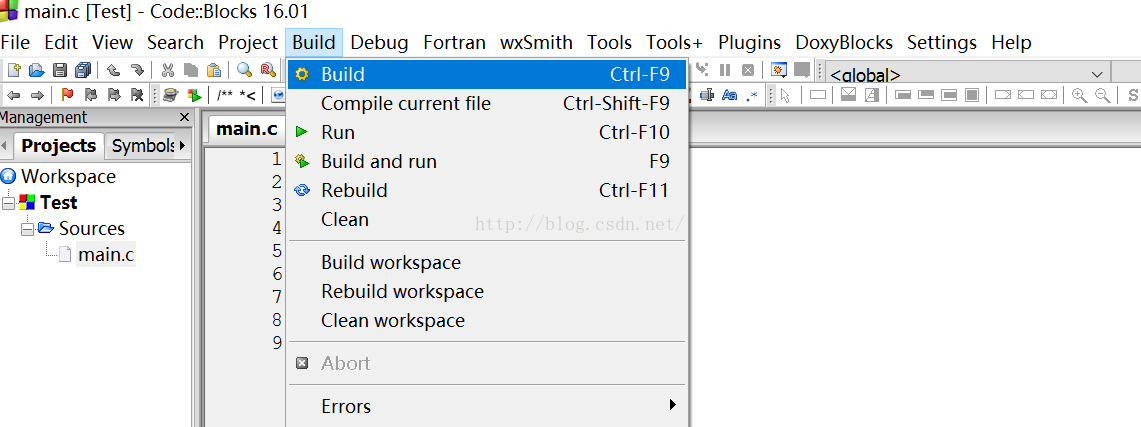Viewport: 1141px width, 427px height.
Task: Click the New file toolbar icon
Action: tap(14, 70)
